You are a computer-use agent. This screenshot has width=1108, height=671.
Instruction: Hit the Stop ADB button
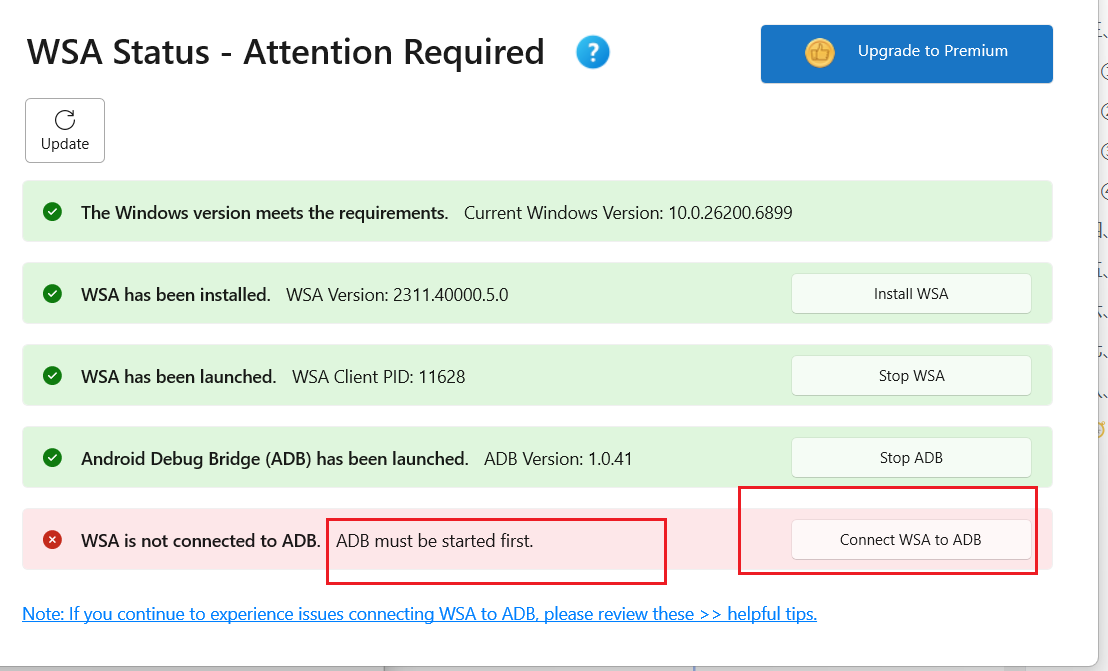(x=911, y=458)
